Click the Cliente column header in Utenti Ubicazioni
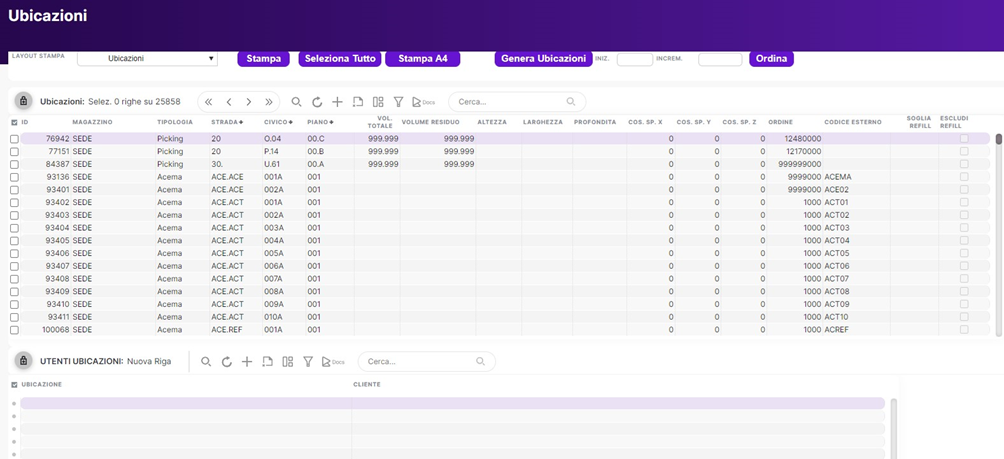The height and width of the screenshot is (459, 1004). tap(367, 385)
